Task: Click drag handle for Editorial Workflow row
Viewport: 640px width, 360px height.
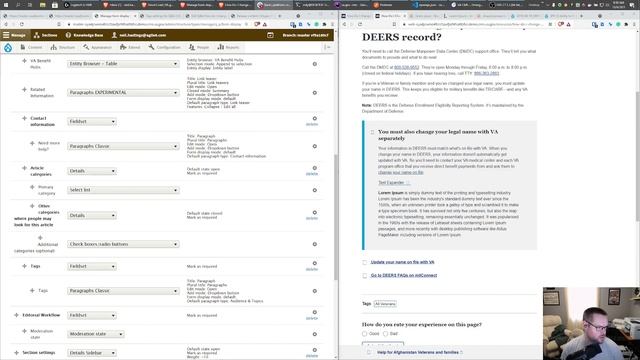Action: point(16,315)
